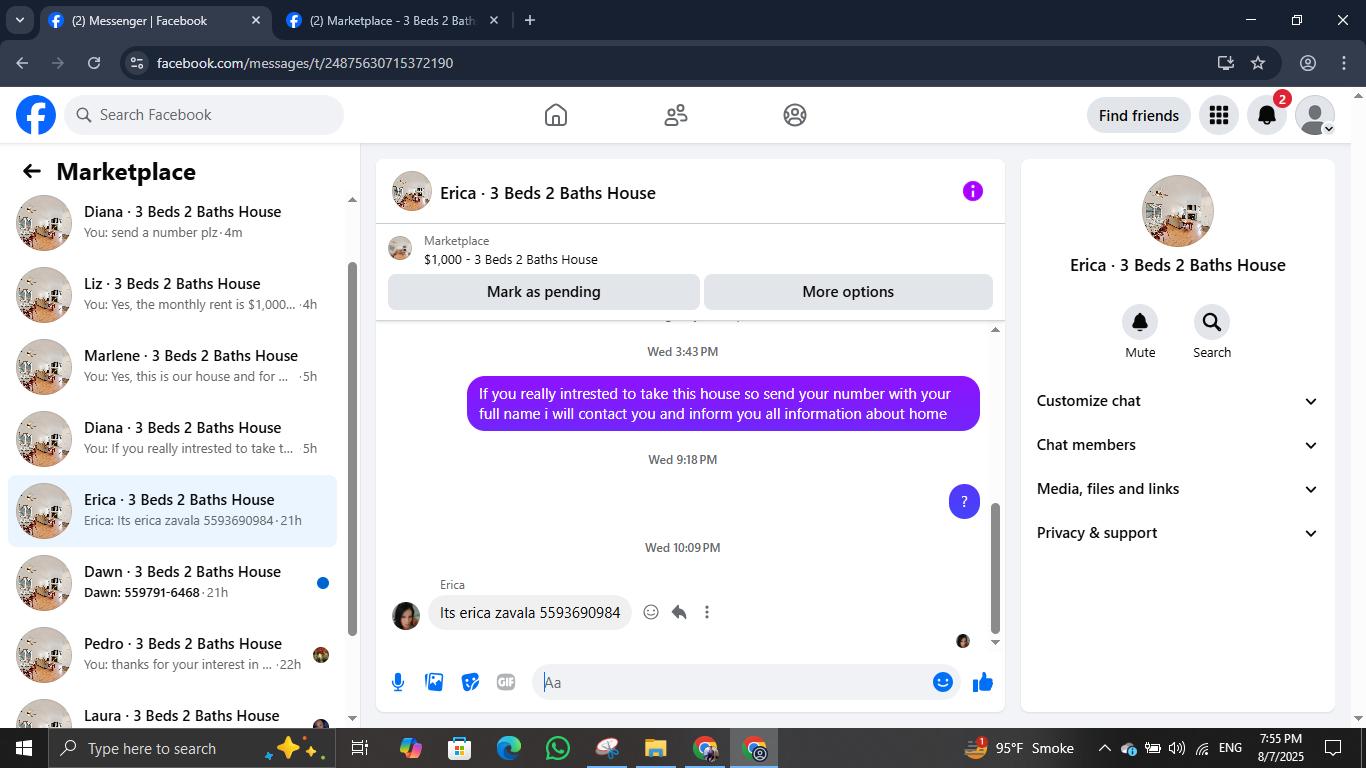Click the large listing photo in right panel
Image resolution: width=1366 pixels, height=768 pixels.
[x=1178, y=211]
